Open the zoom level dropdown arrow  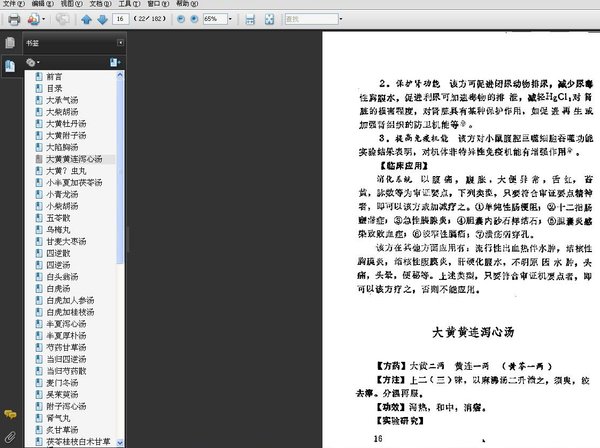(230, 19)
